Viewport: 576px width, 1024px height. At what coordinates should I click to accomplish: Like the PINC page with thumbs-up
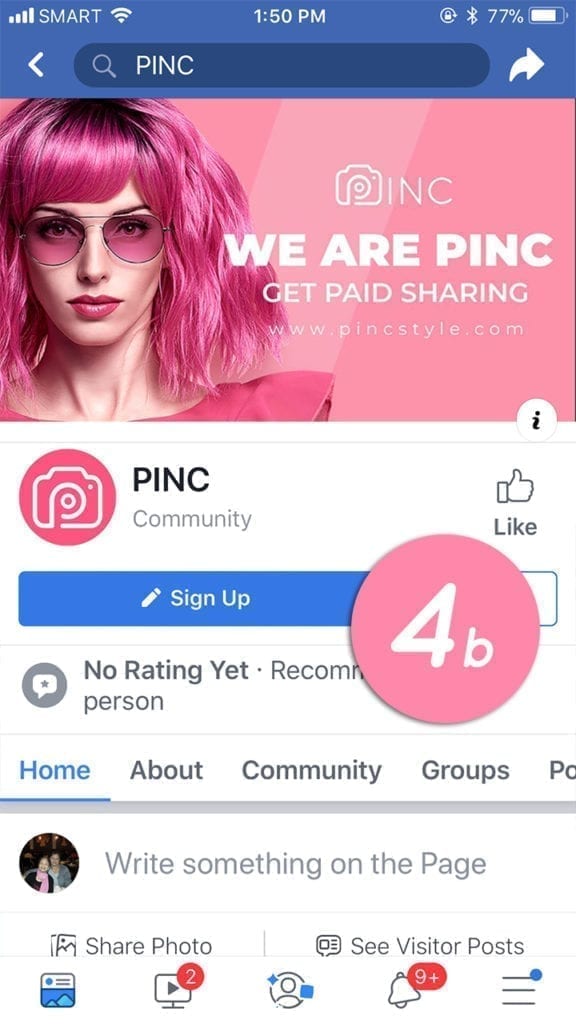tap(515, 504)
